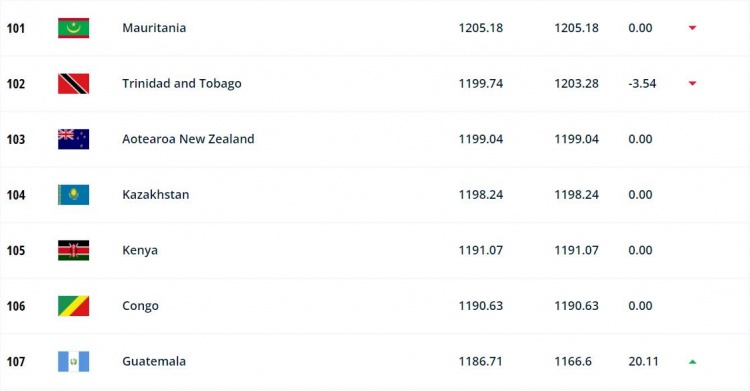The height and width of the screenshot is (391, 750).
Task: Click the Congo flag icon
Action: point(73,306)
